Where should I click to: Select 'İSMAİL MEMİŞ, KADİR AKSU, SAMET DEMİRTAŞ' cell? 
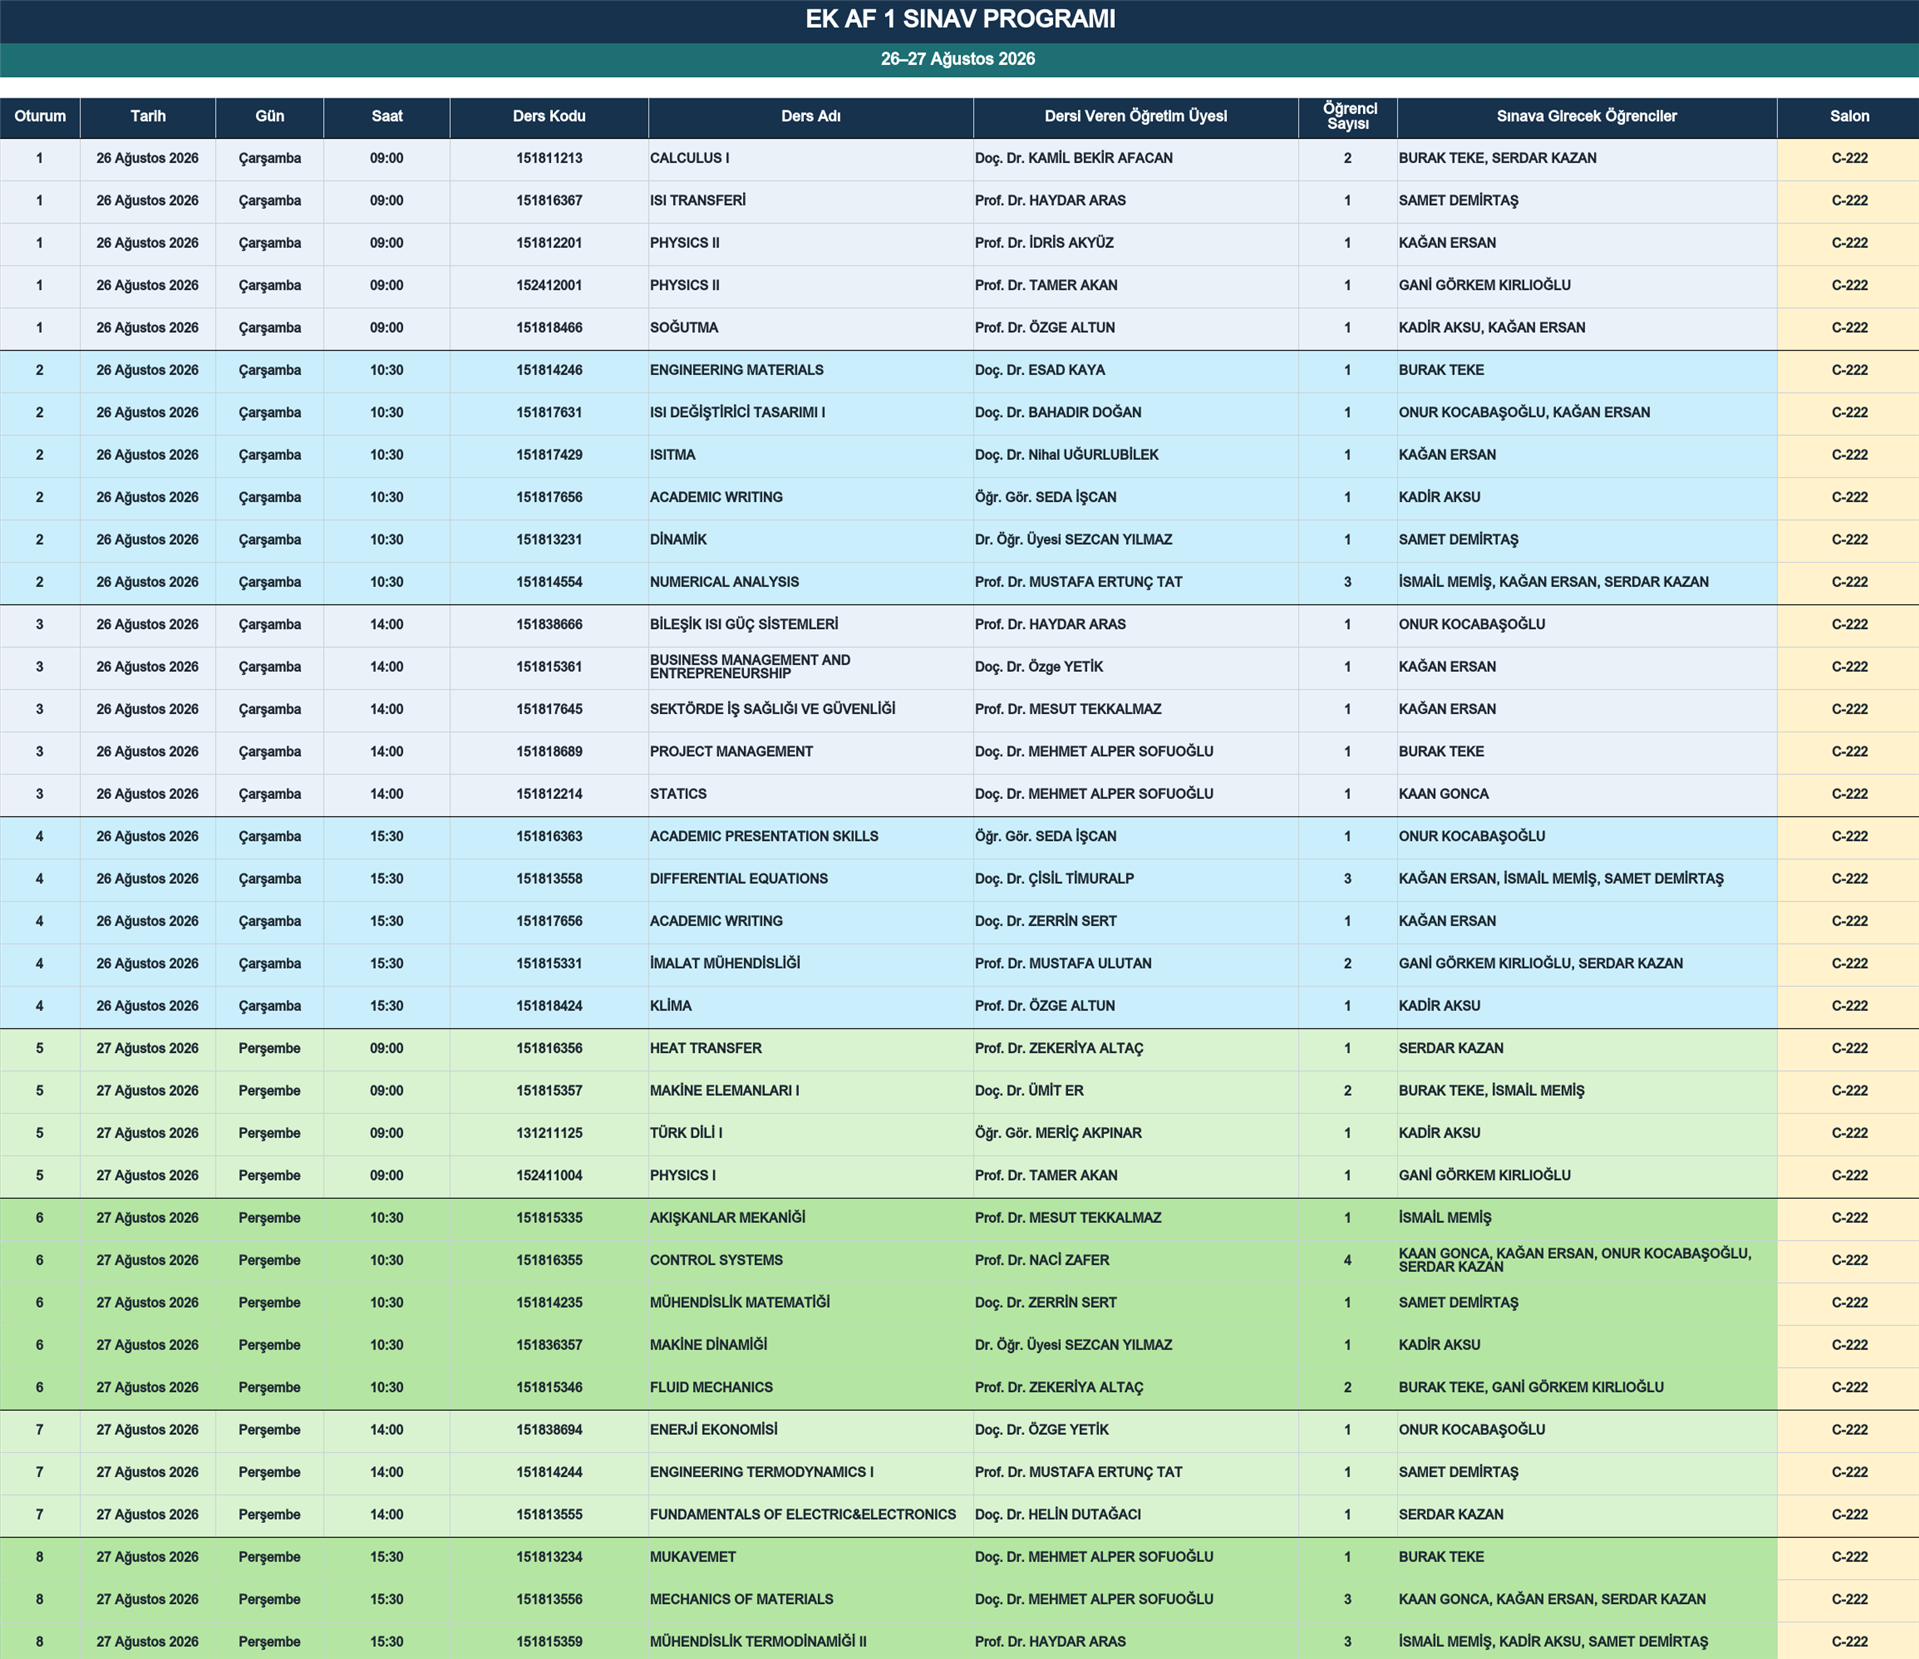coord(1587,1642)
